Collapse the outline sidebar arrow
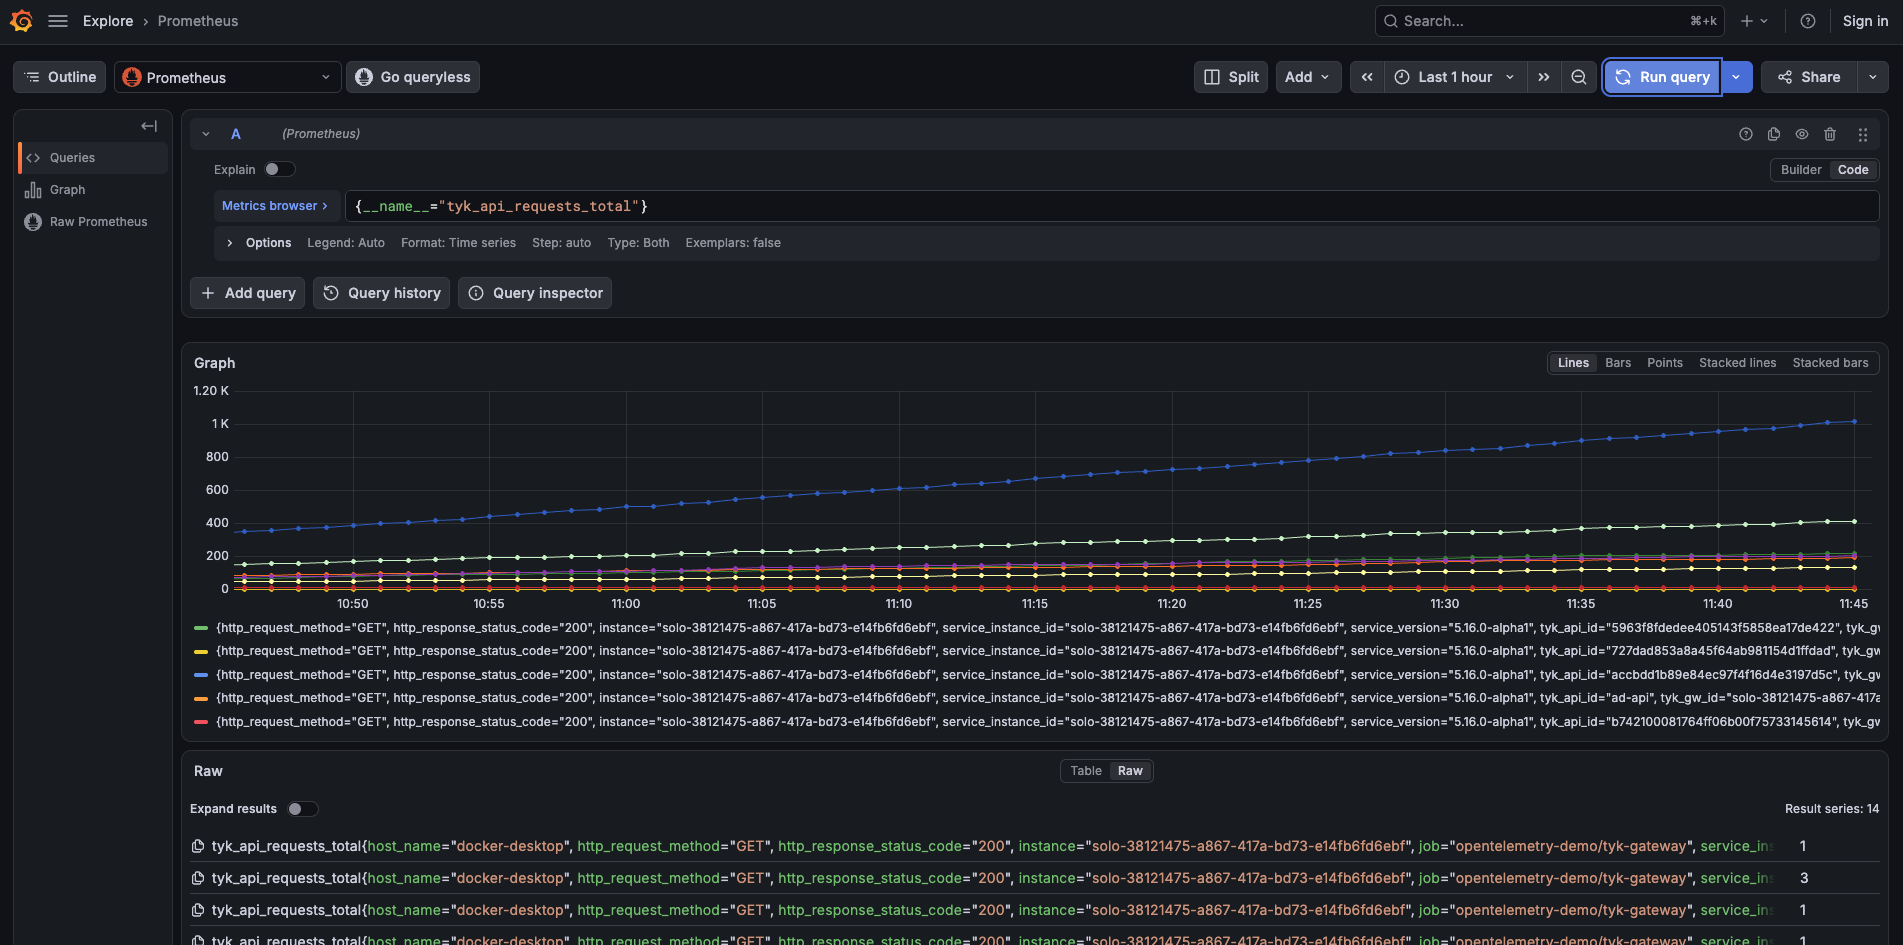 (x=149, y=126)
